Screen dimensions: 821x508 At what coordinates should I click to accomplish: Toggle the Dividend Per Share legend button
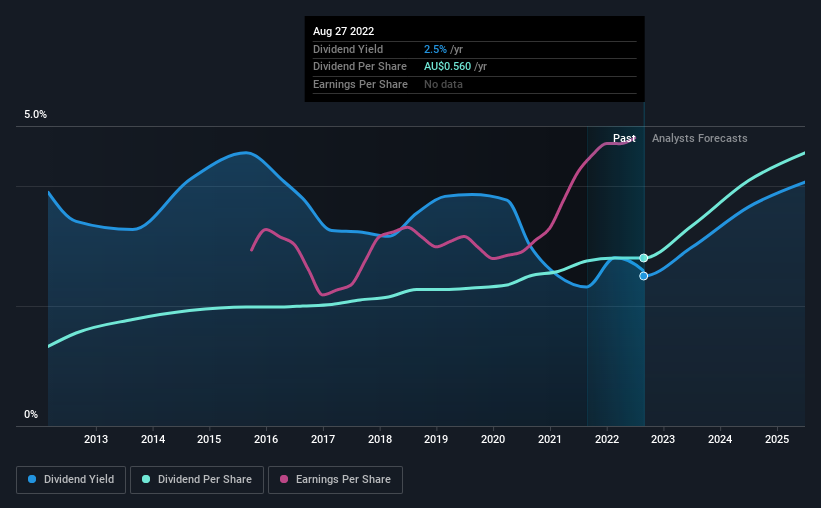click(x=197, y=480)
